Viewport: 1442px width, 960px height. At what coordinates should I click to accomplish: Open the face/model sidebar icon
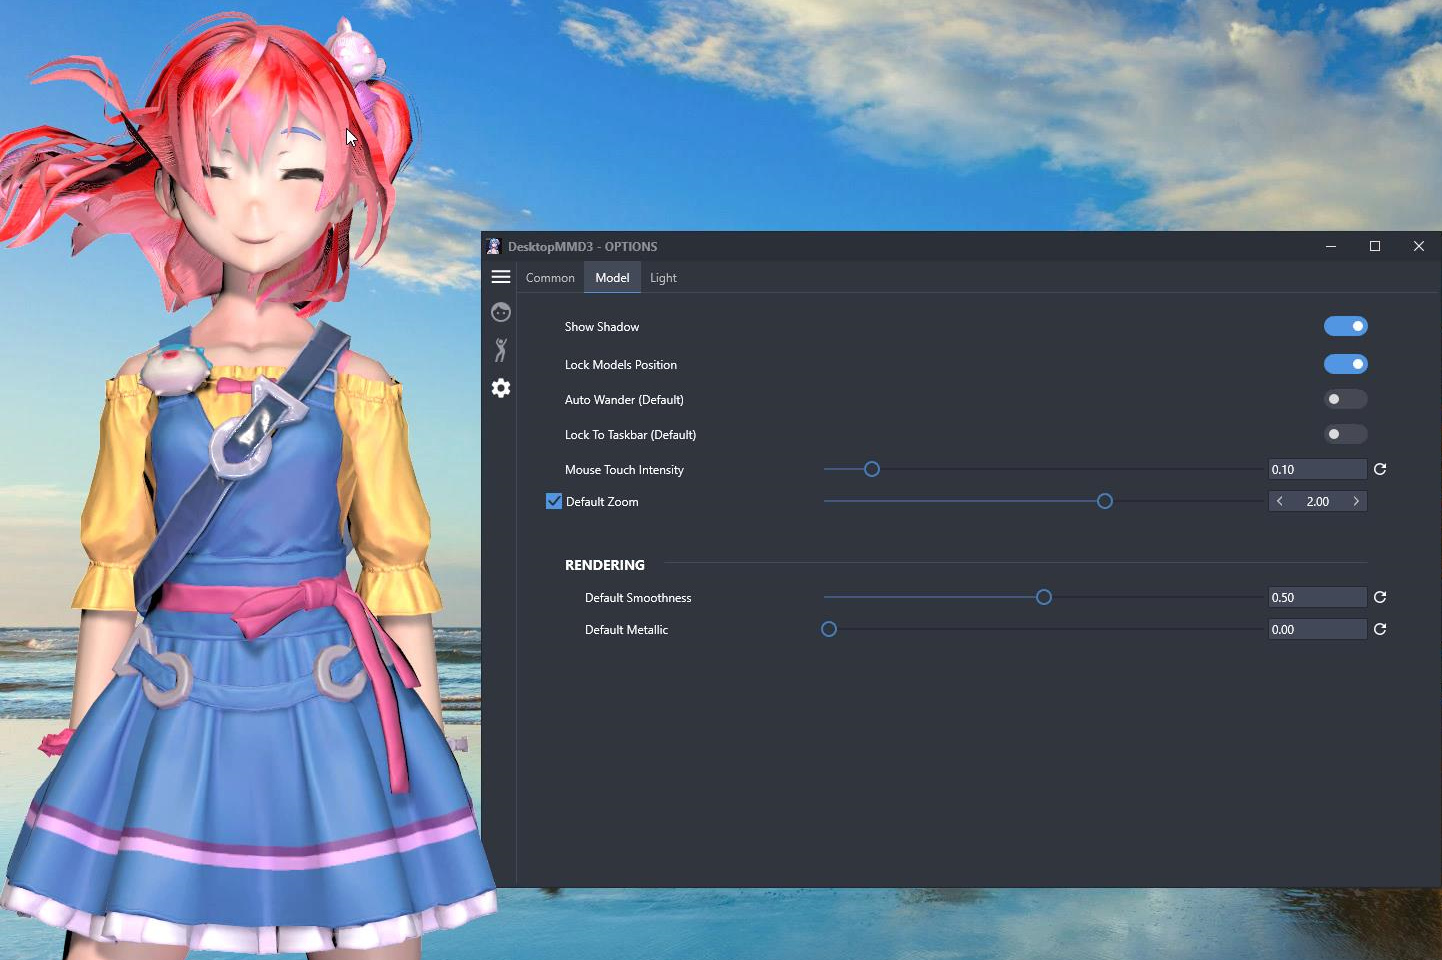pos(501,312)
